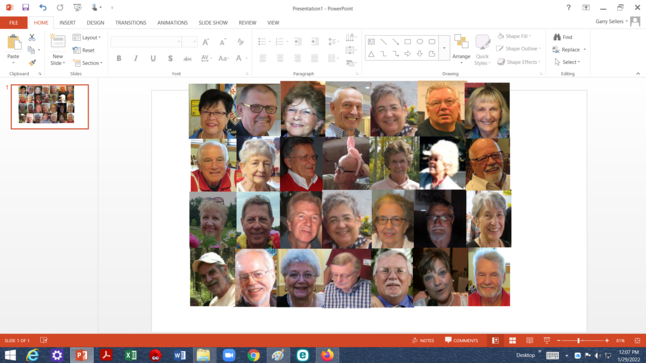
Task: Click the Quick Styles button
Action: coord(482,50)
